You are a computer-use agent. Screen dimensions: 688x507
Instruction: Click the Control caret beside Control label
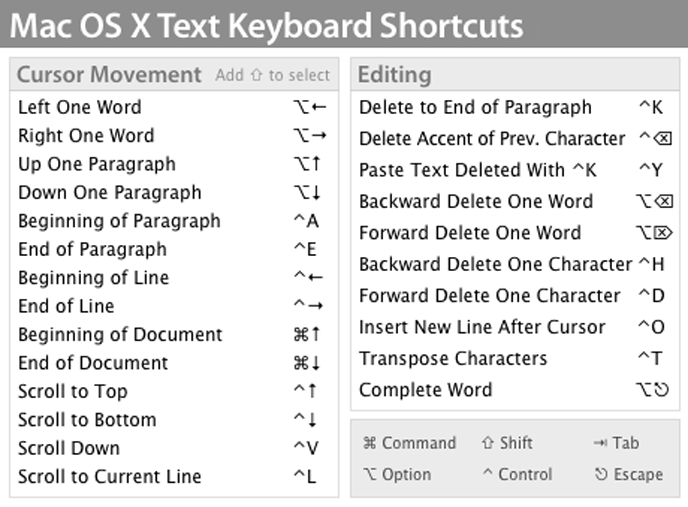[x=488, y=474]
